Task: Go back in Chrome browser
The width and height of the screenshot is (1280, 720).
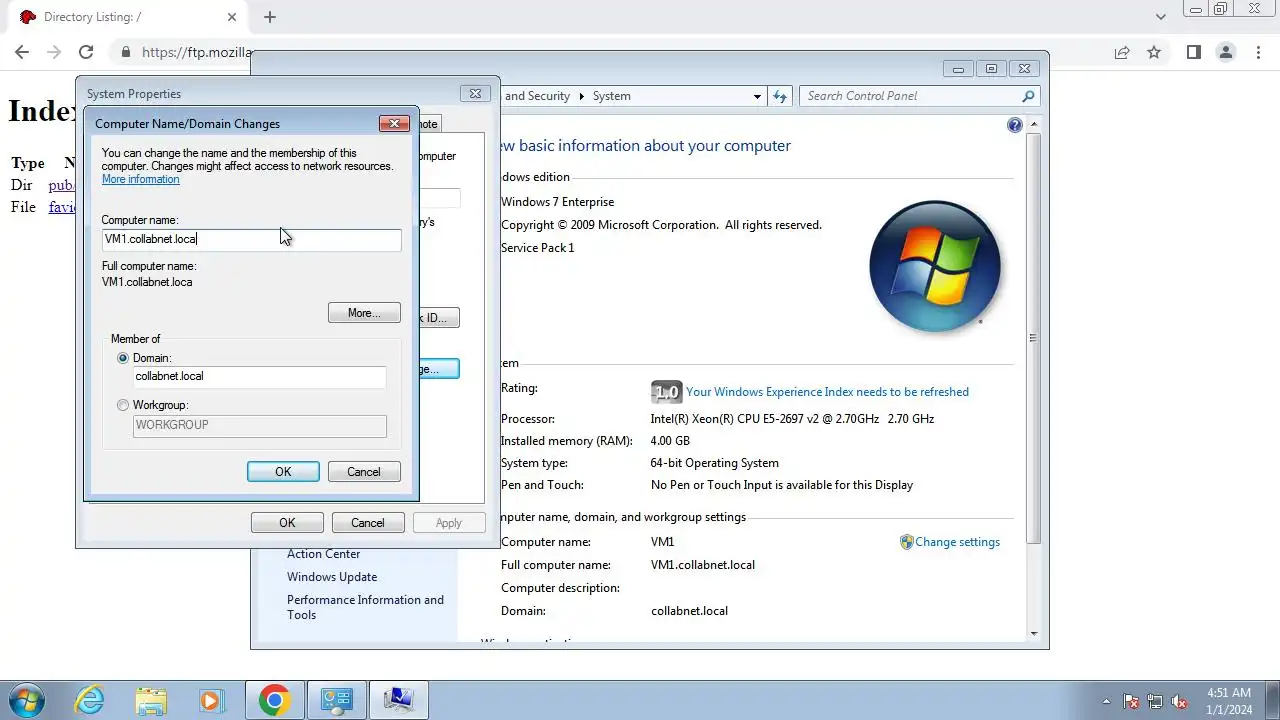Action: (22, 52)
